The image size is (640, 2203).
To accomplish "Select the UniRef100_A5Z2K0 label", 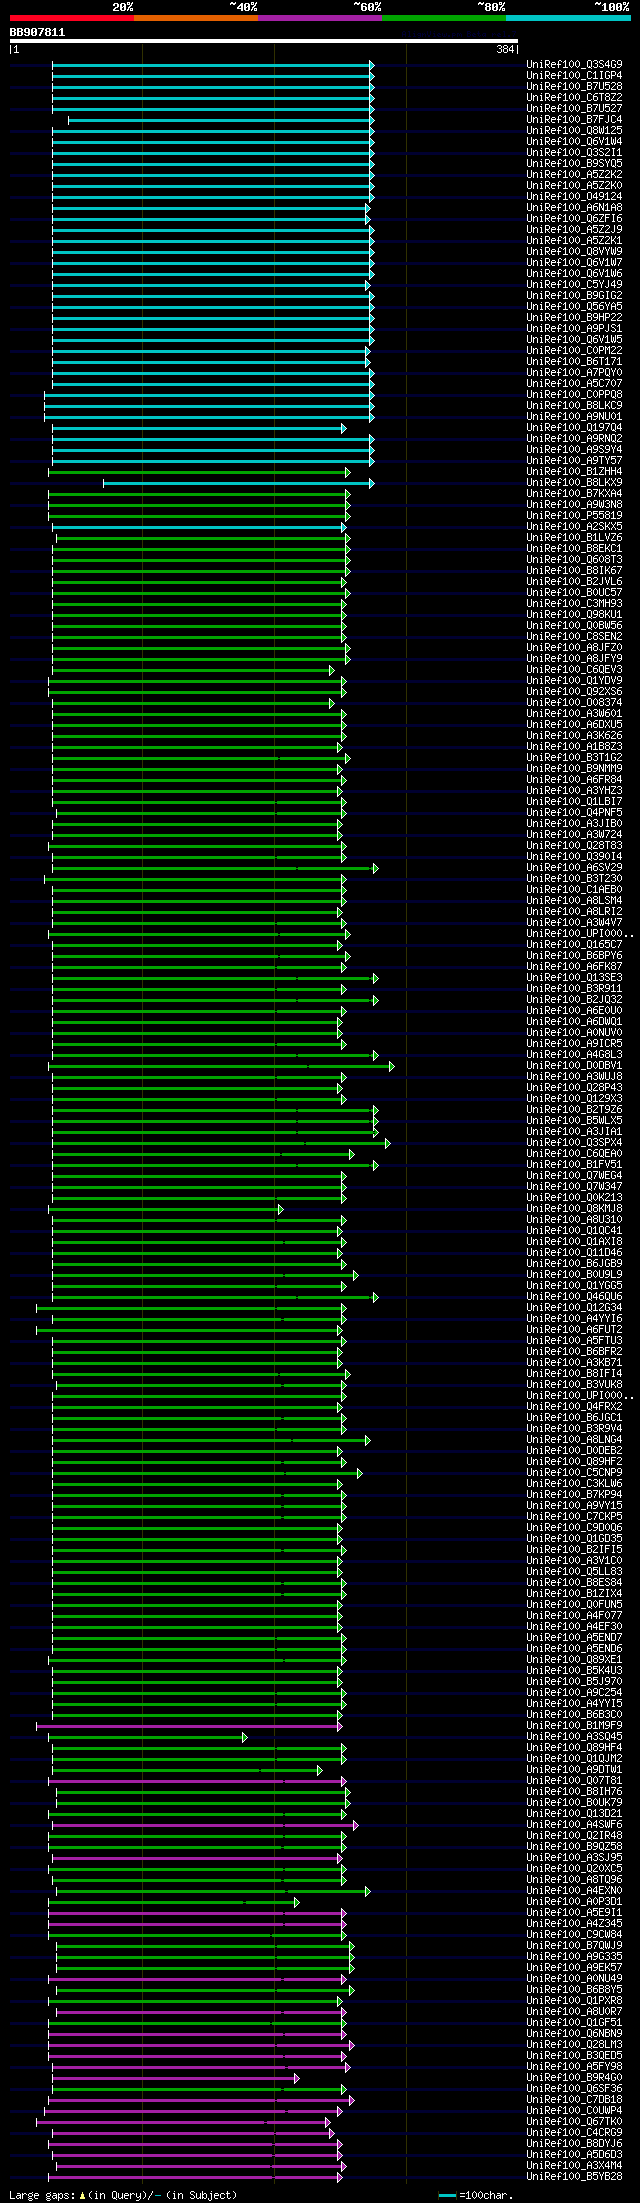I will (x=574, y=186).
